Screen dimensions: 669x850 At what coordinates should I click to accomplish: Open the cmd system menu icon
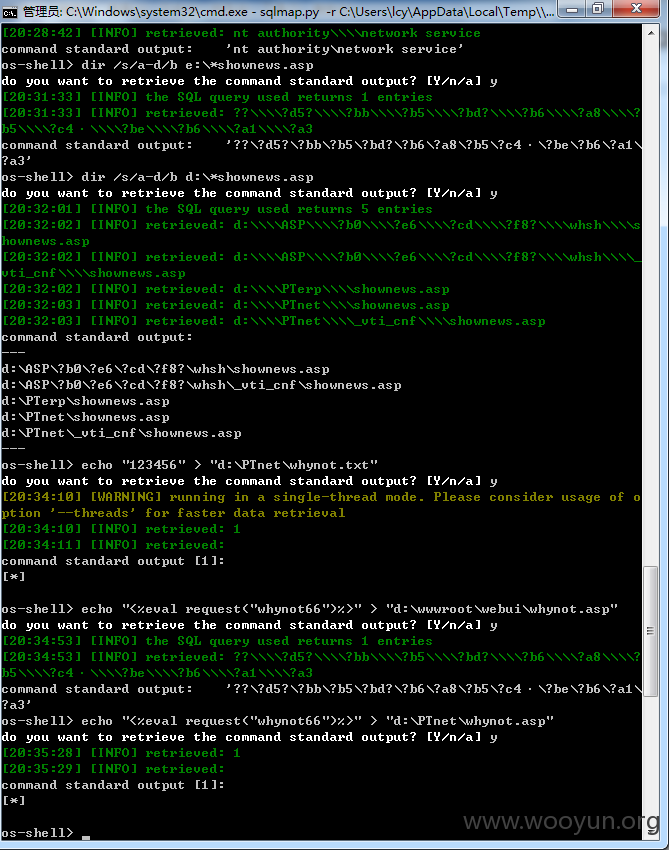pos(10,11)
